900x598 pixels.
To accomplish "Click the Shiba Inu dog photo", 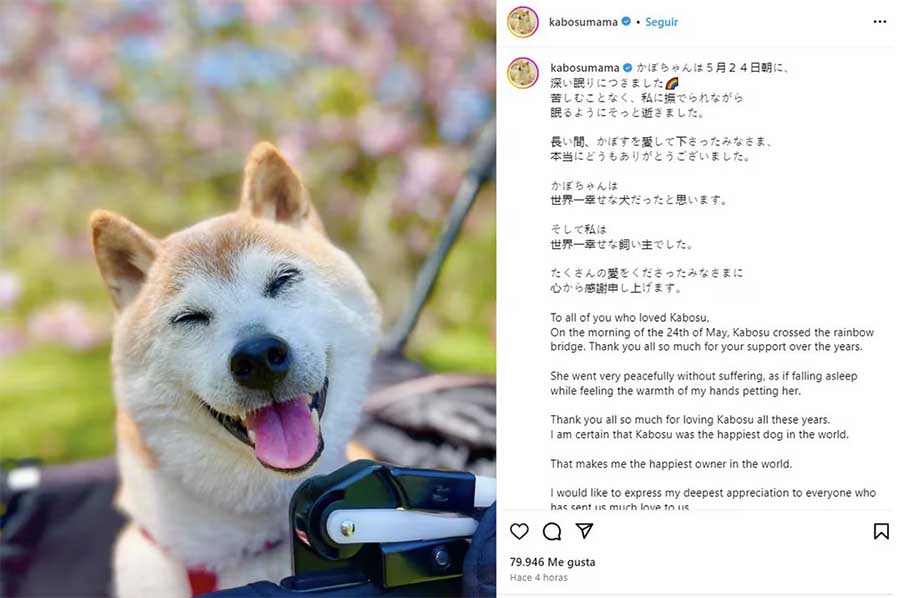I will click(248, 299).
